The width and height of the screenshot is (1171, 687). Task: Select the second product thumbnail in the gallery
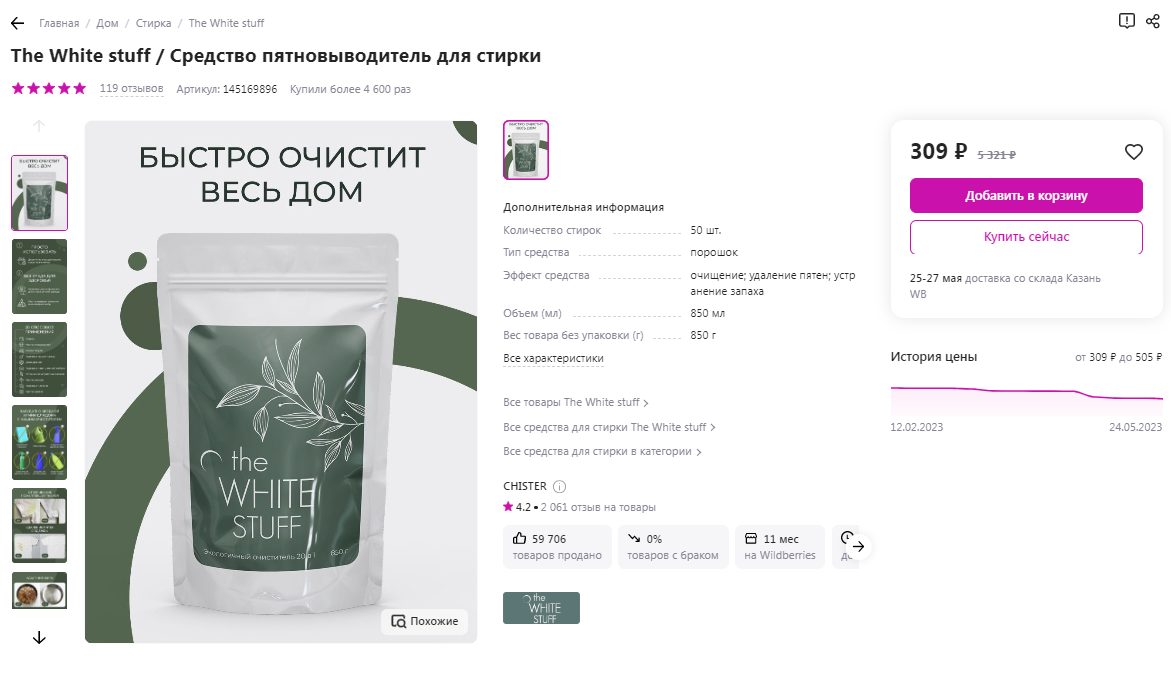pos(40,276)
